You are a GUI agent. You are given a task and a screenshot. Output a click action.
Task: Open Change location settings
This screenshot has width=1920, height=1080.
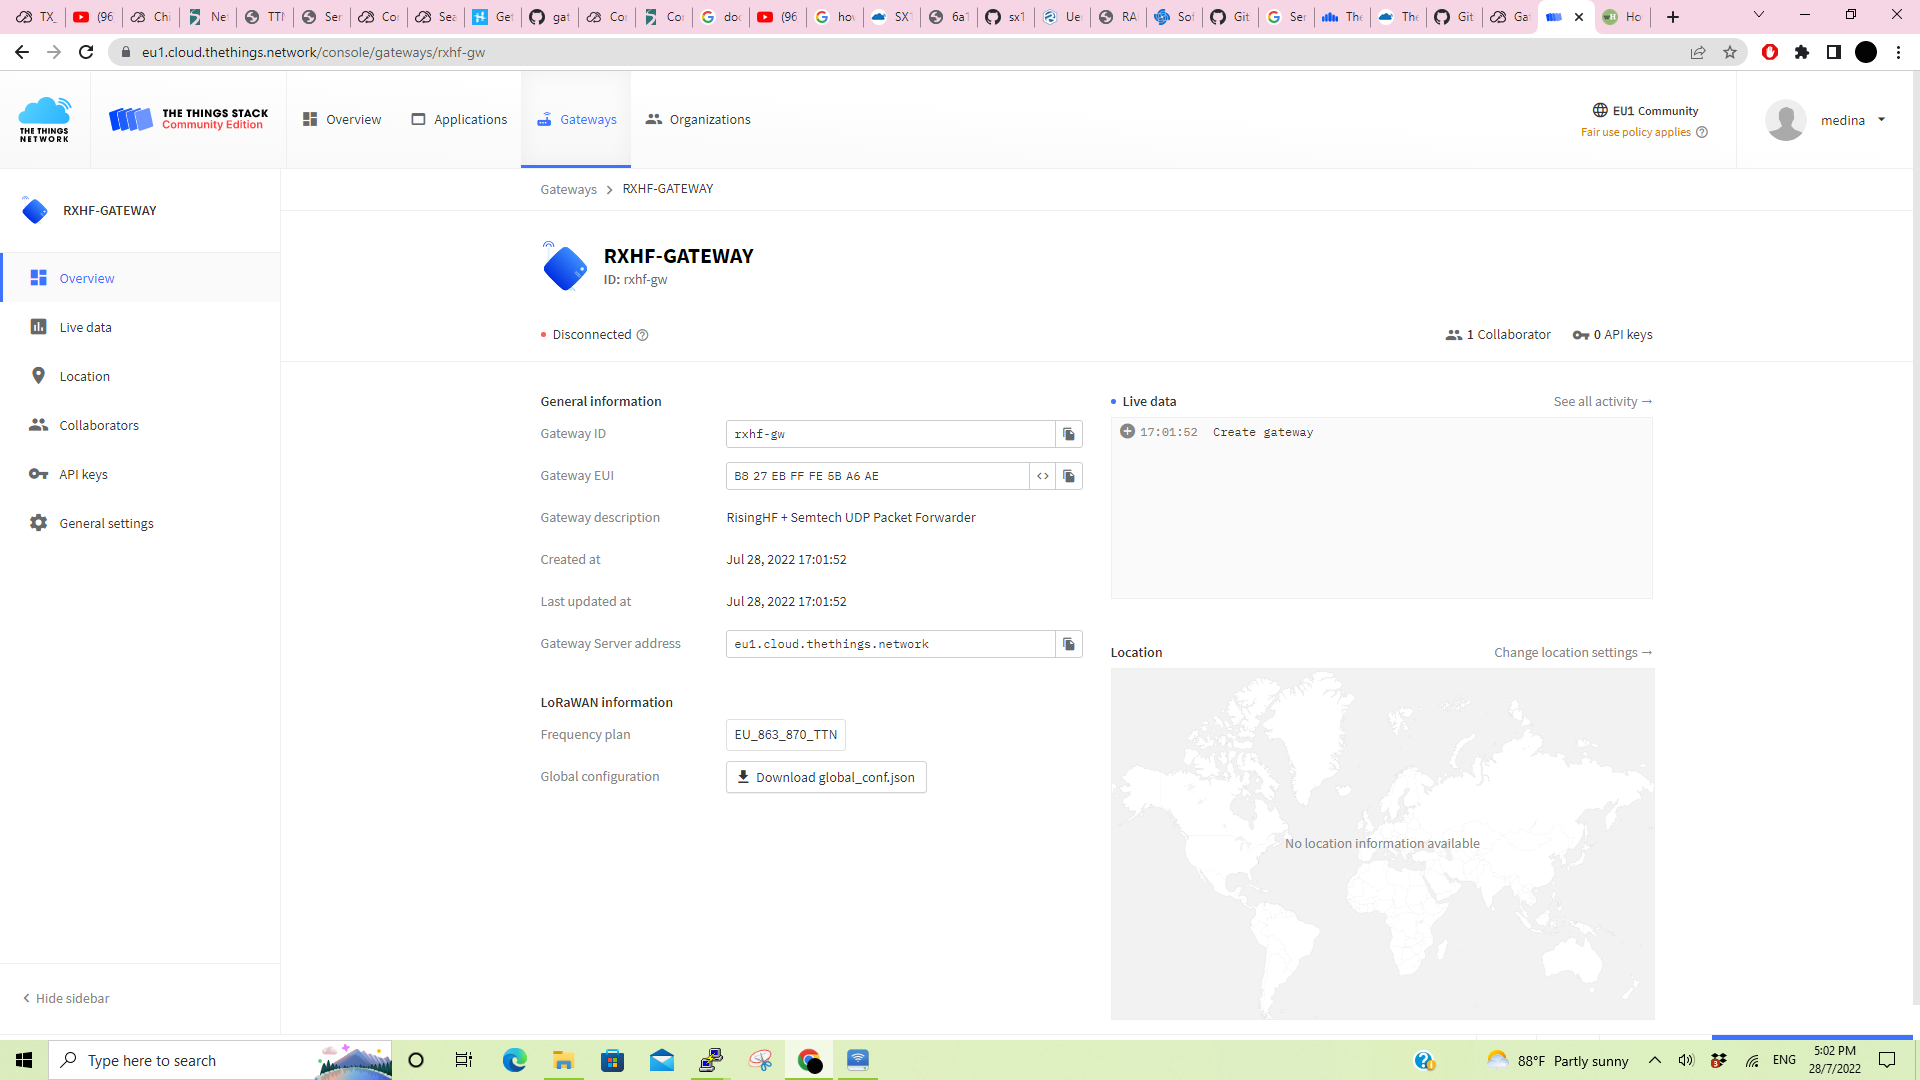pyautogui.click(x=1572, y=652)
